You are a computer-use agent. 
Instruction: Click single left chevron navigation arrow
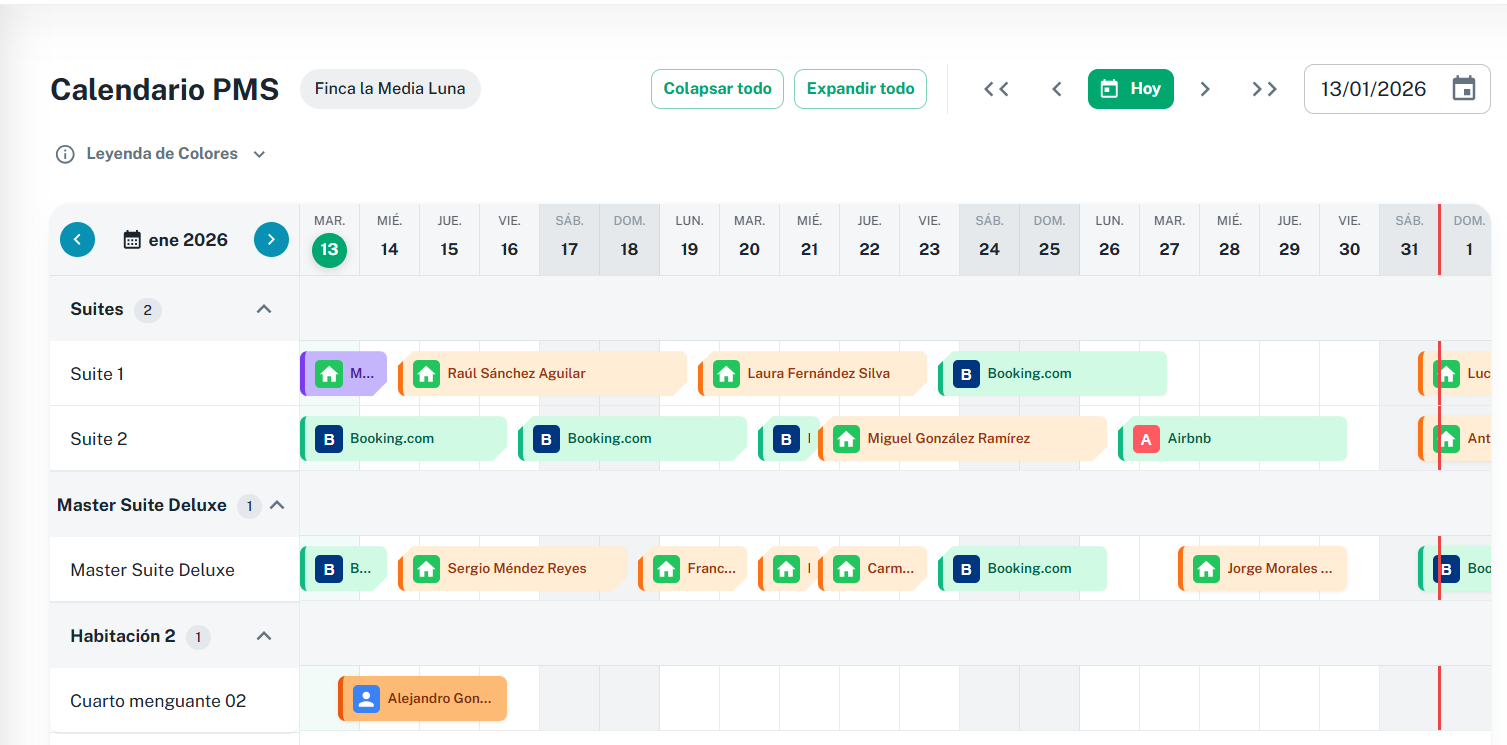point(1056,89)
